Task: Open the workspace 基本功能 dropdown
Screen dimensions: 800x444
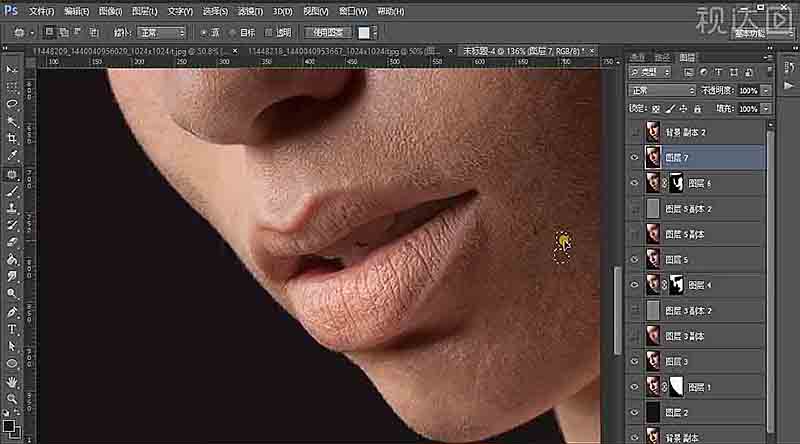Action: [763, 34]
